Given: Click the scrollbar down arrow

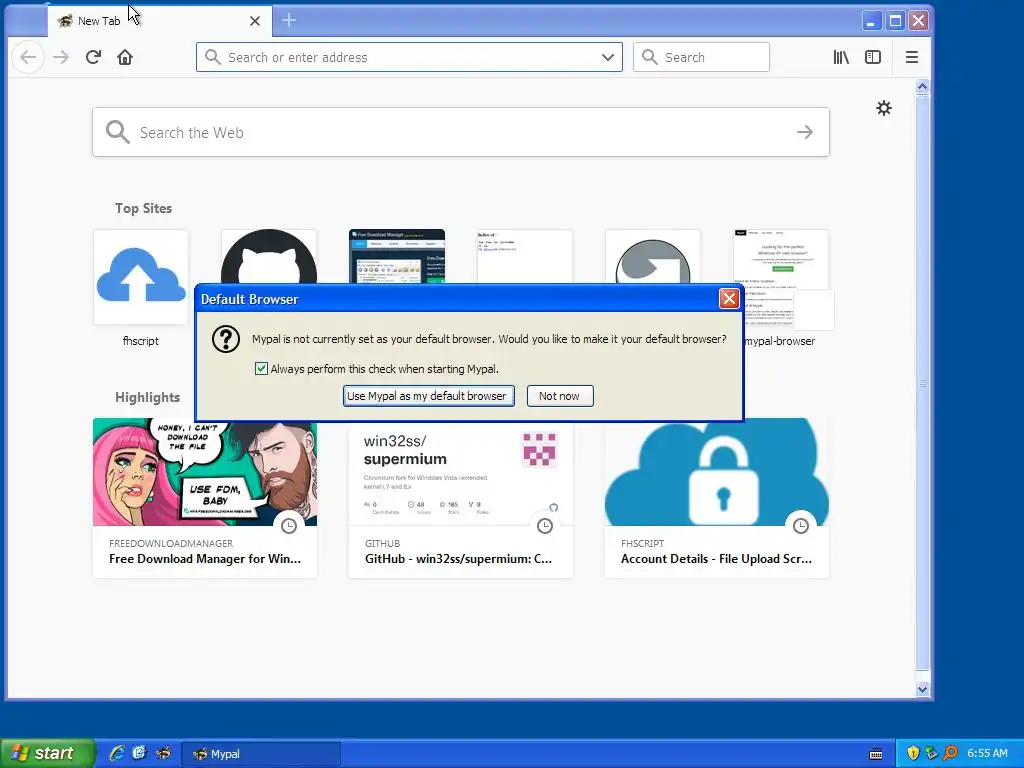Looking at the screenshot, I should click(x=922, y=689).
